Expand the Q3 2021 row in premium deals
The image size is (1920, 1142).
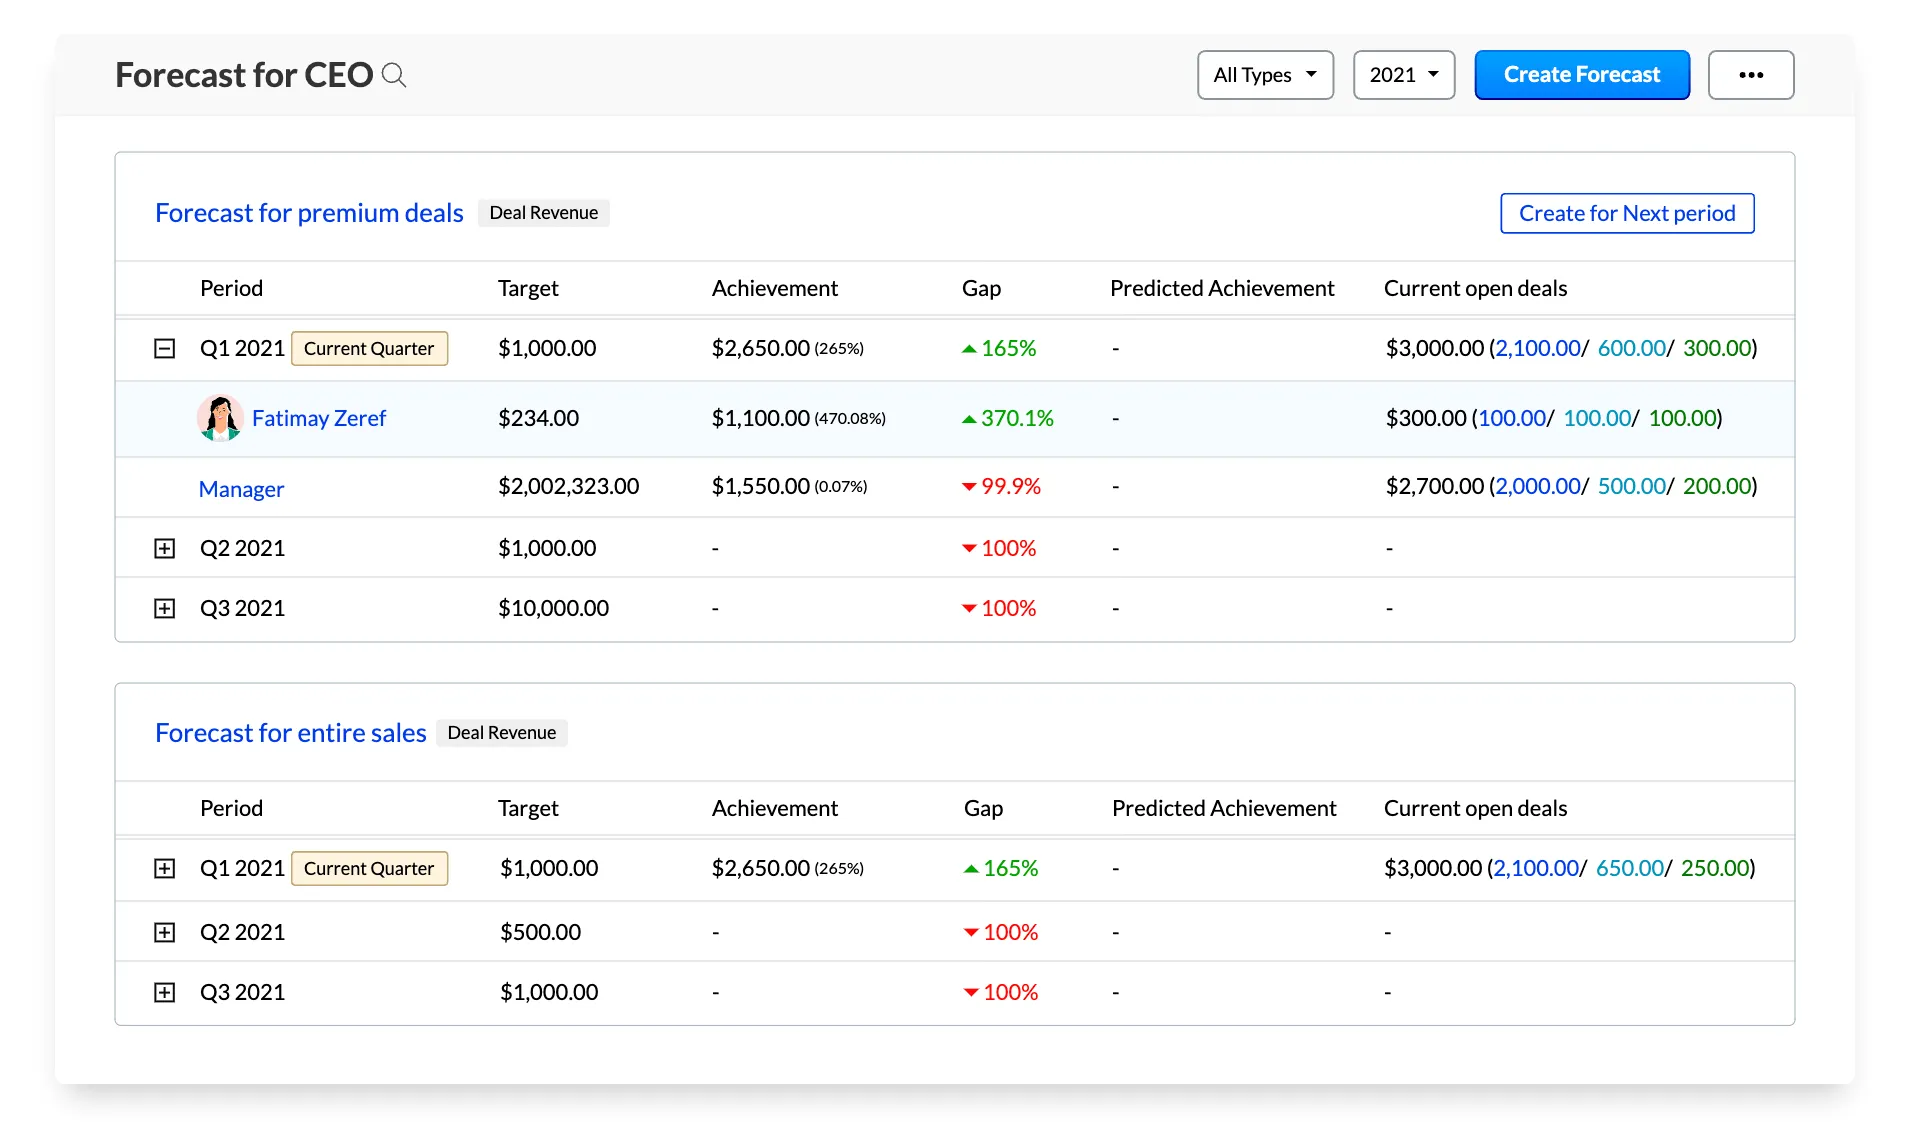[x=165, y=607]
